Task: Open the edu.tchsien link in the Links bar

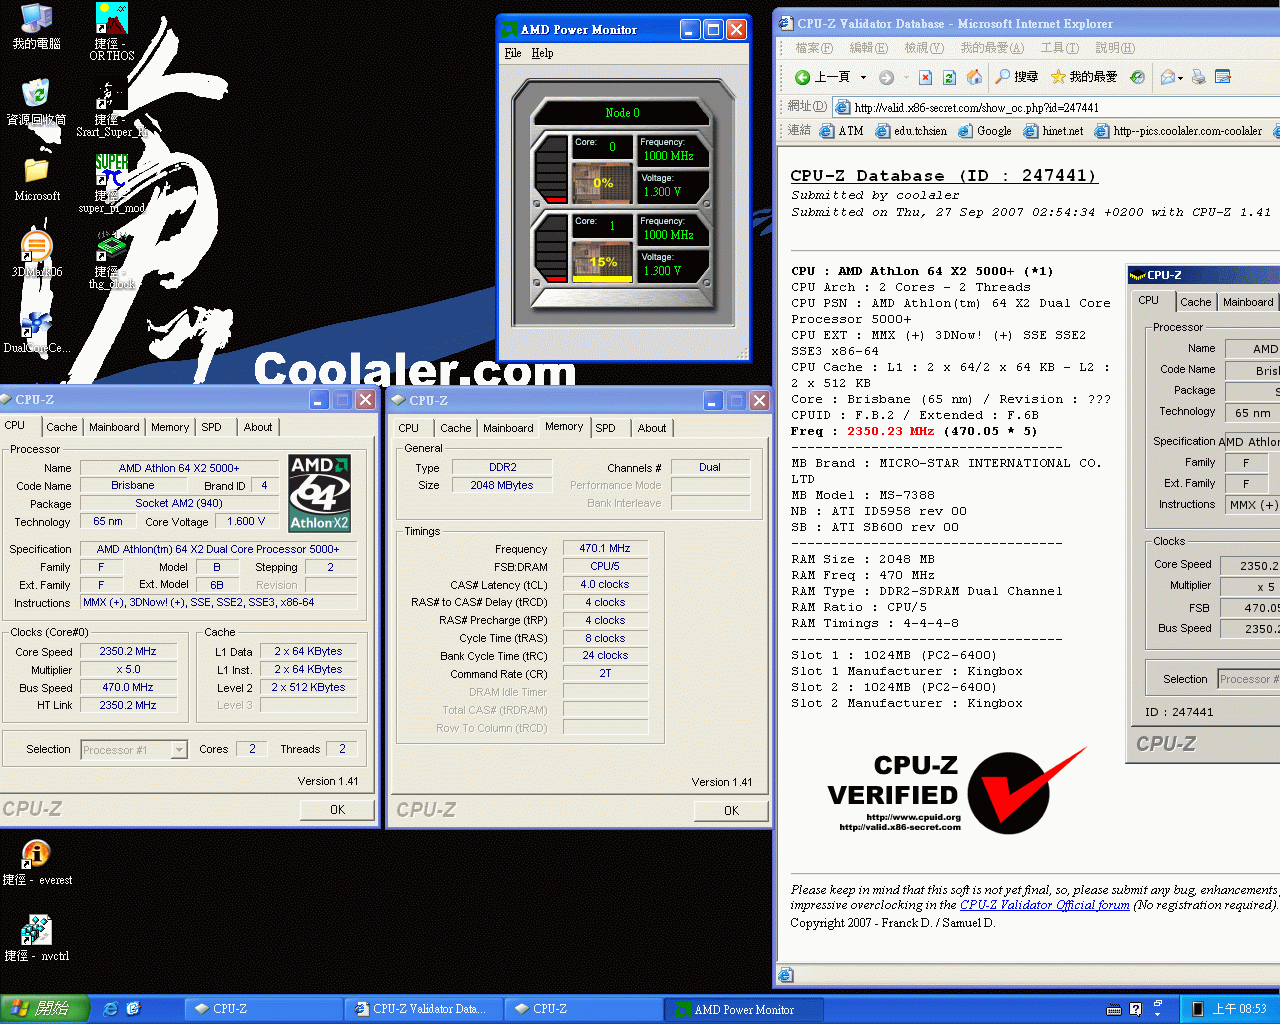Action: coord(911,131)
